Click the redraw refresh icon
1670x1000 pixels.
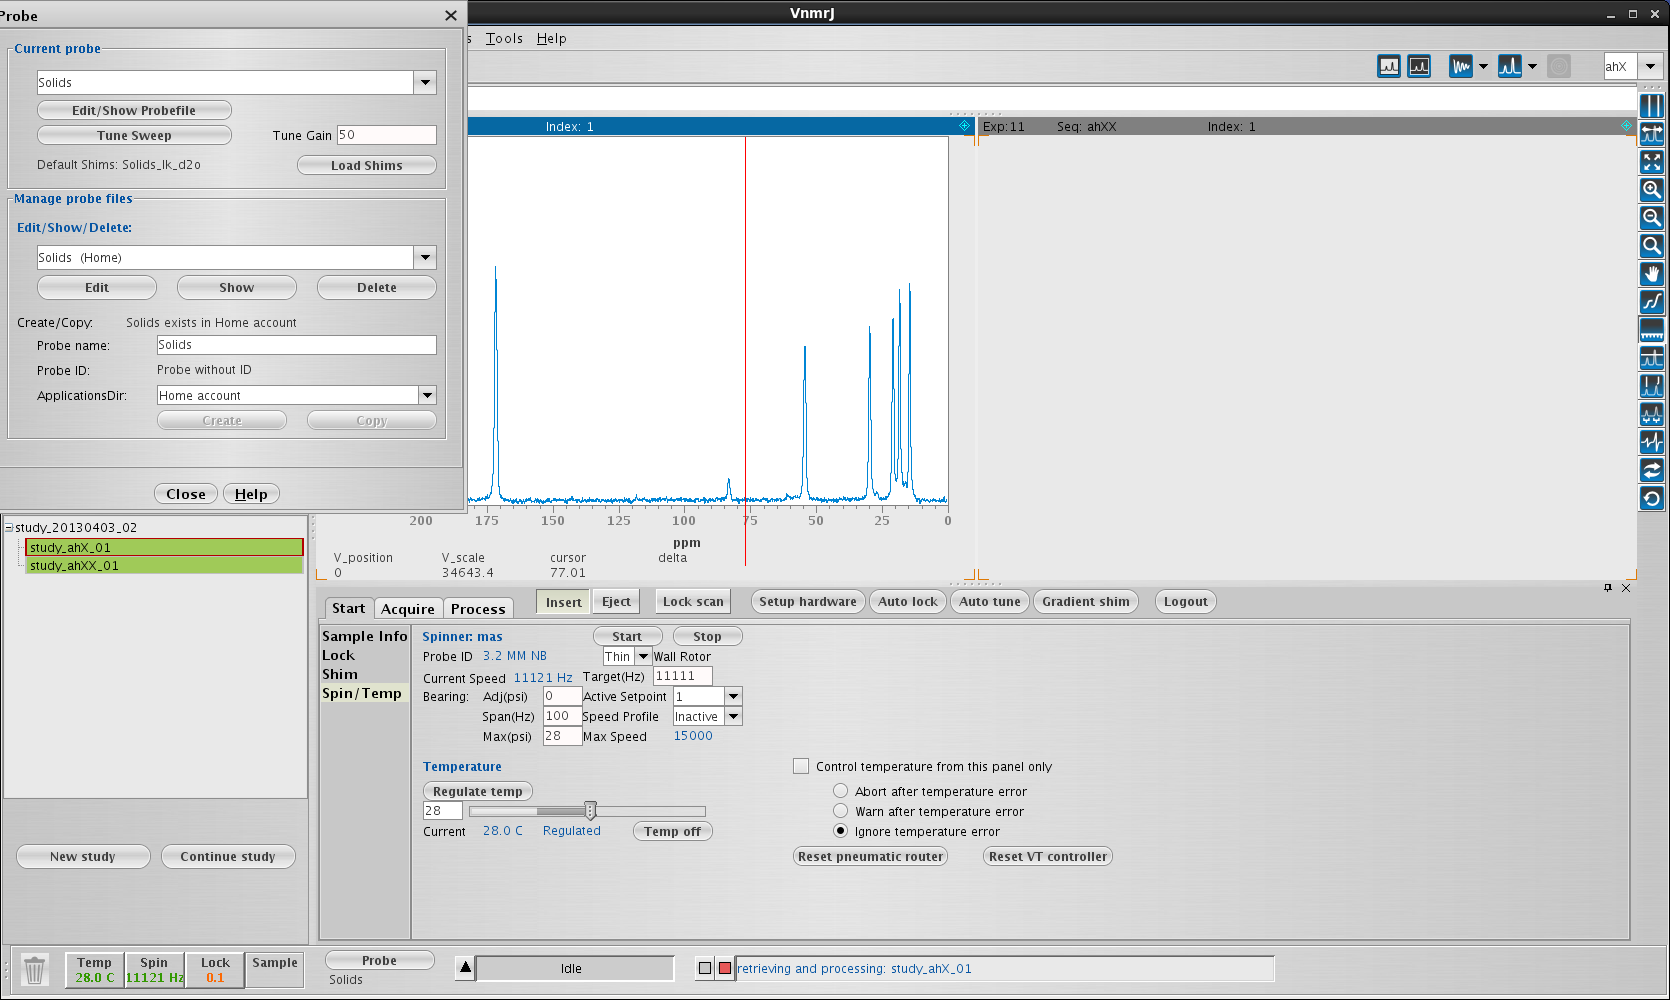1651,498
